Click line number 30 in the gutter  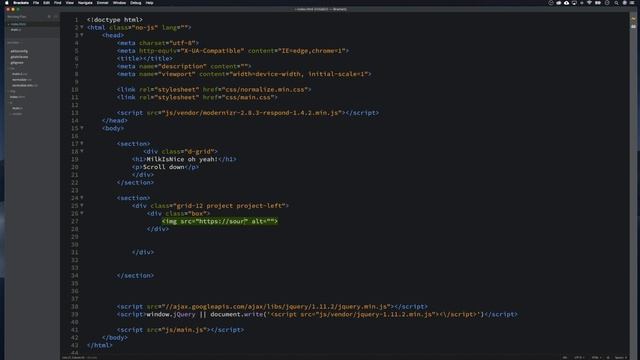click(74, 244)
